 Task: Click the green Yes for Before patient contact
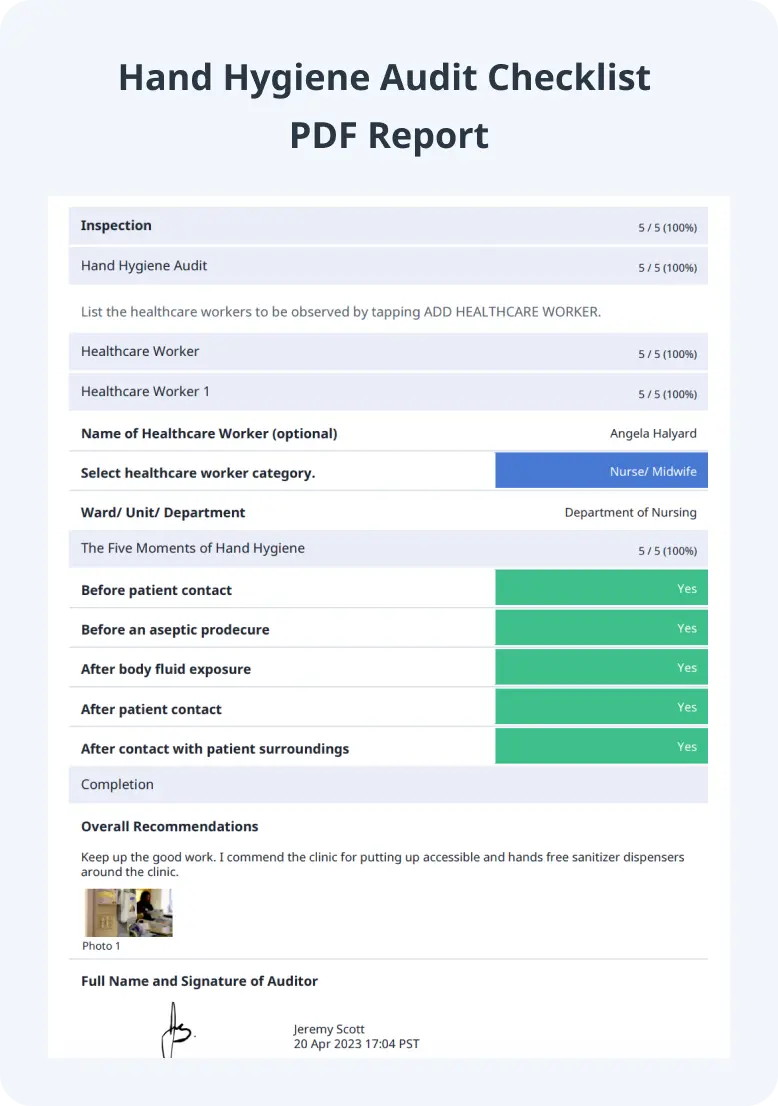[x=602, y=588]
